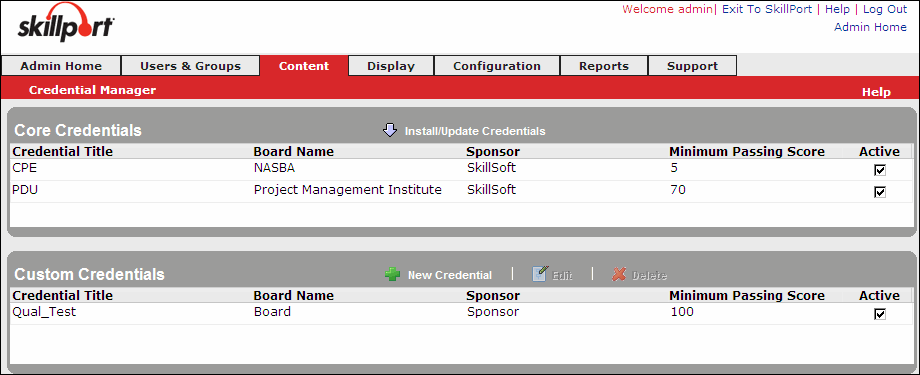Click Custom Credentials Minimum Passing Score header
Viewport: 920px width, 375px height.
747,296
